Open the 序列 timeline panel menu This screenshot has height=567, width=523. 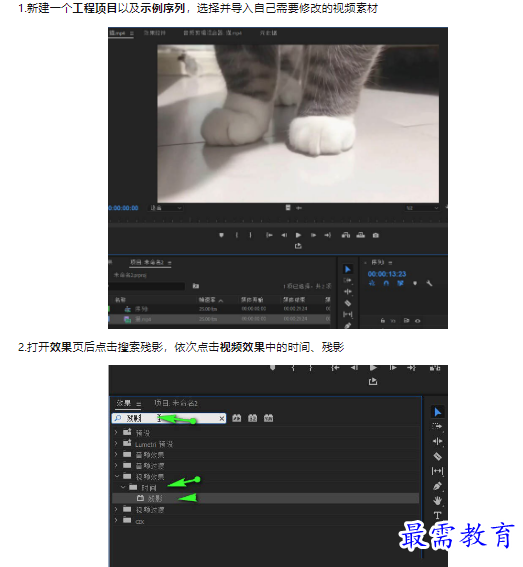[x=390, y=263]
